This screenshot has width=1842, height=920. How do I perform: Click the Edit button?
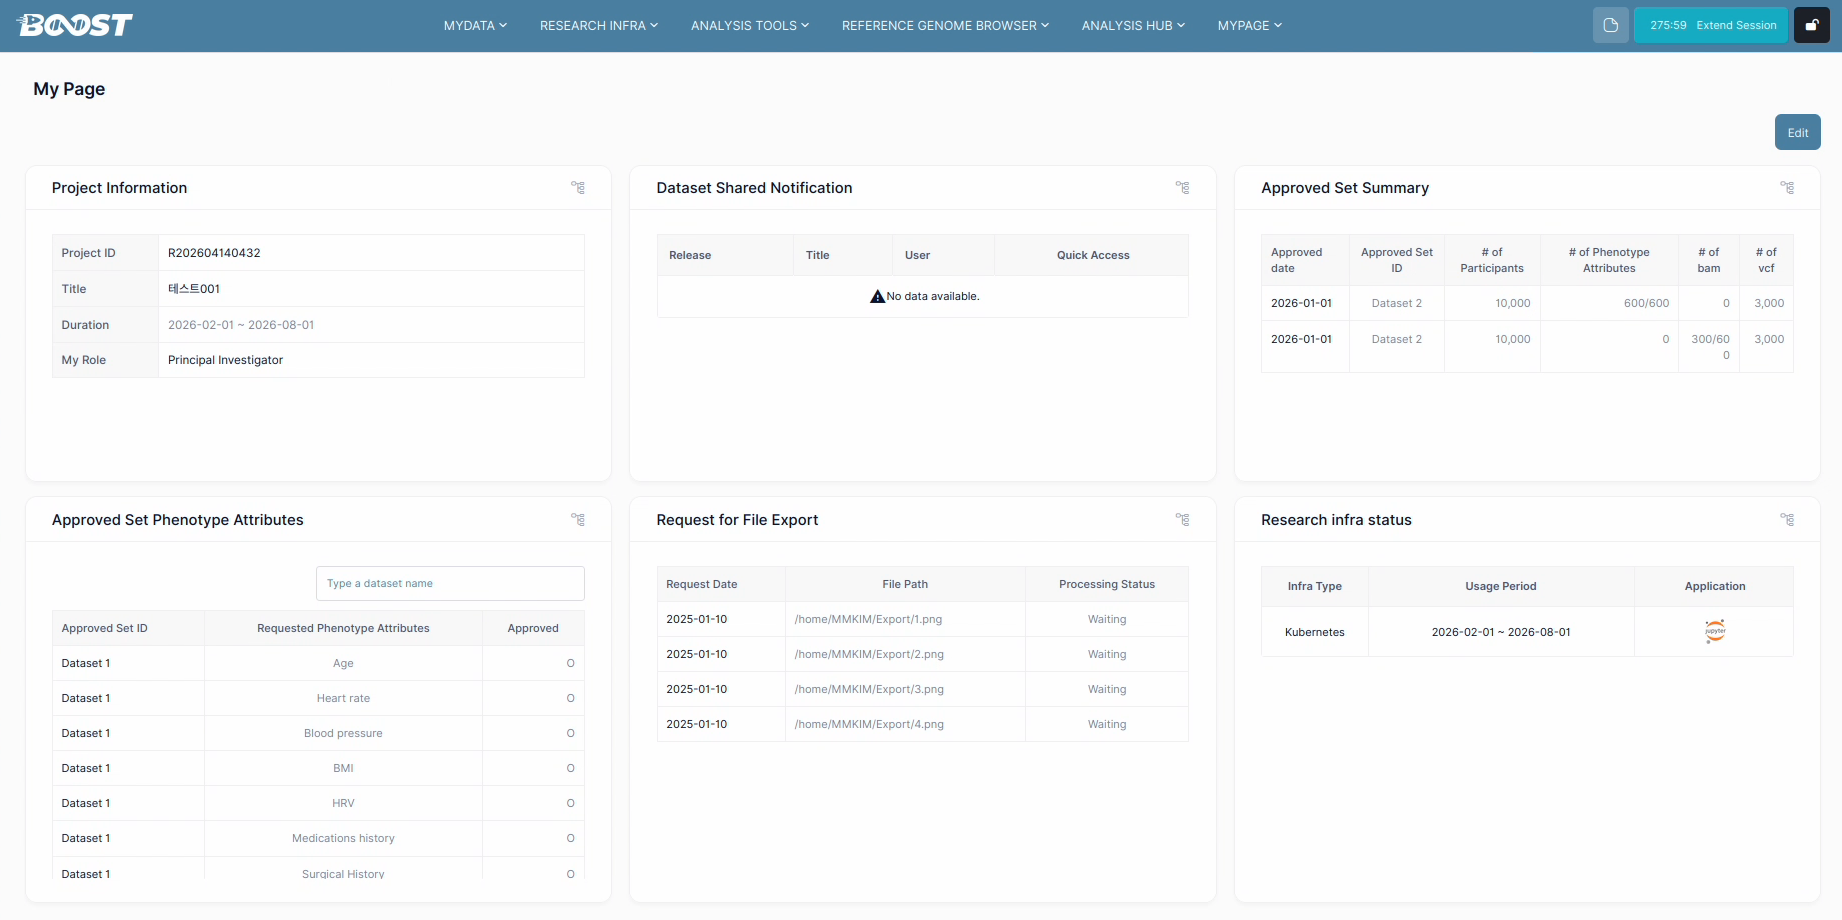coord(1797,132)
